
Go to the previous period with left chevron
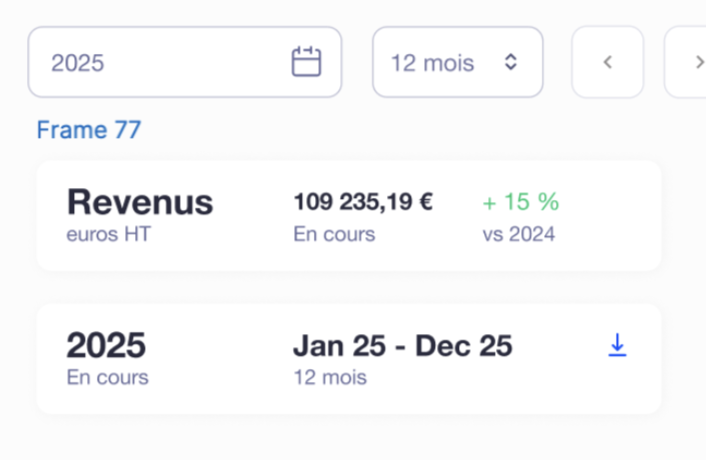click(607, 62)
